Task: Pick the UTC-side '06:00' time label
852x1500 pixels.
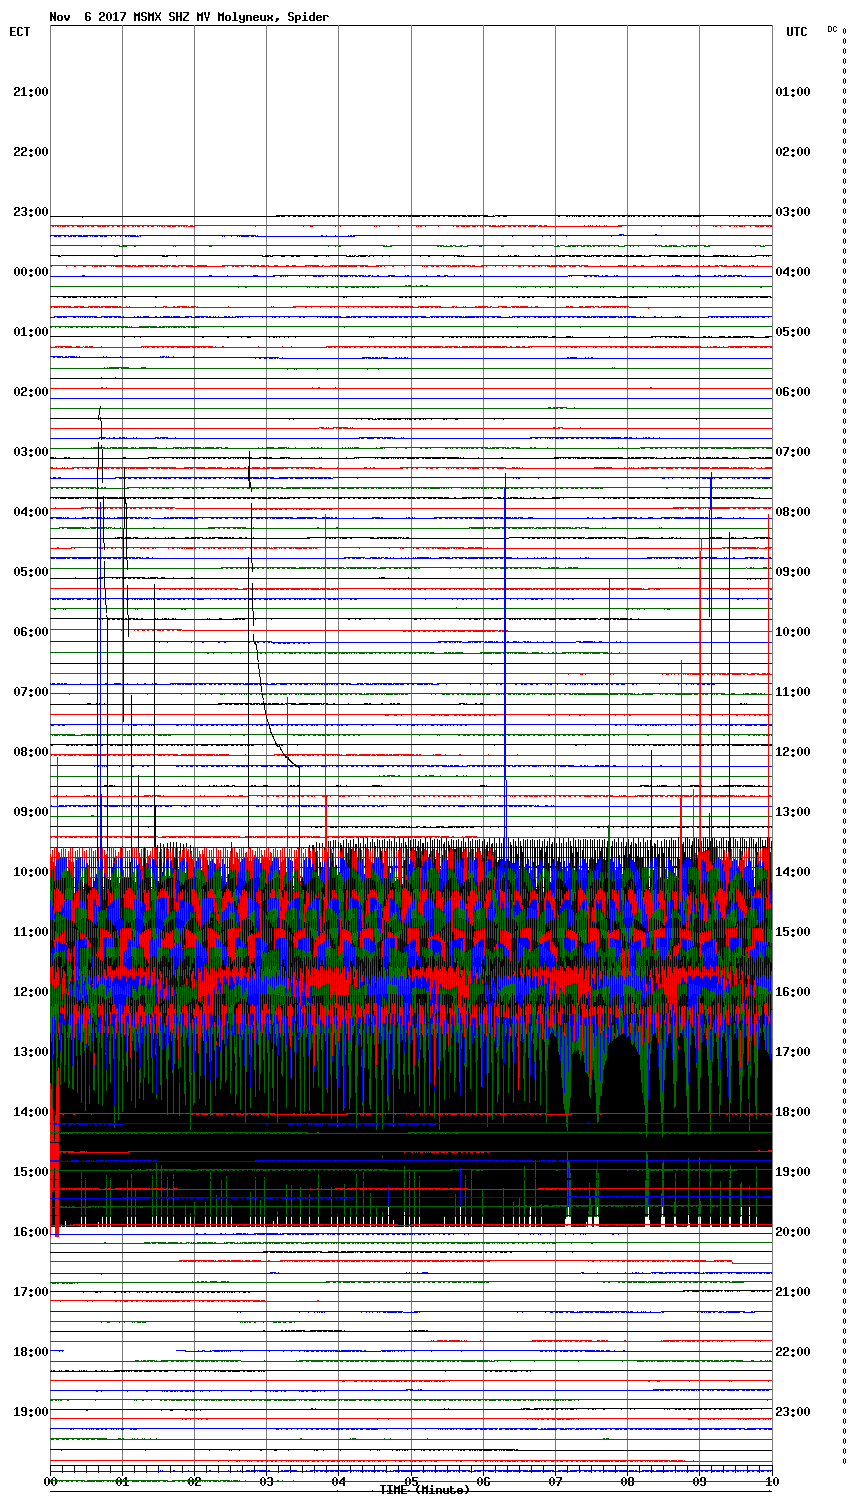Action: point(793,392)
